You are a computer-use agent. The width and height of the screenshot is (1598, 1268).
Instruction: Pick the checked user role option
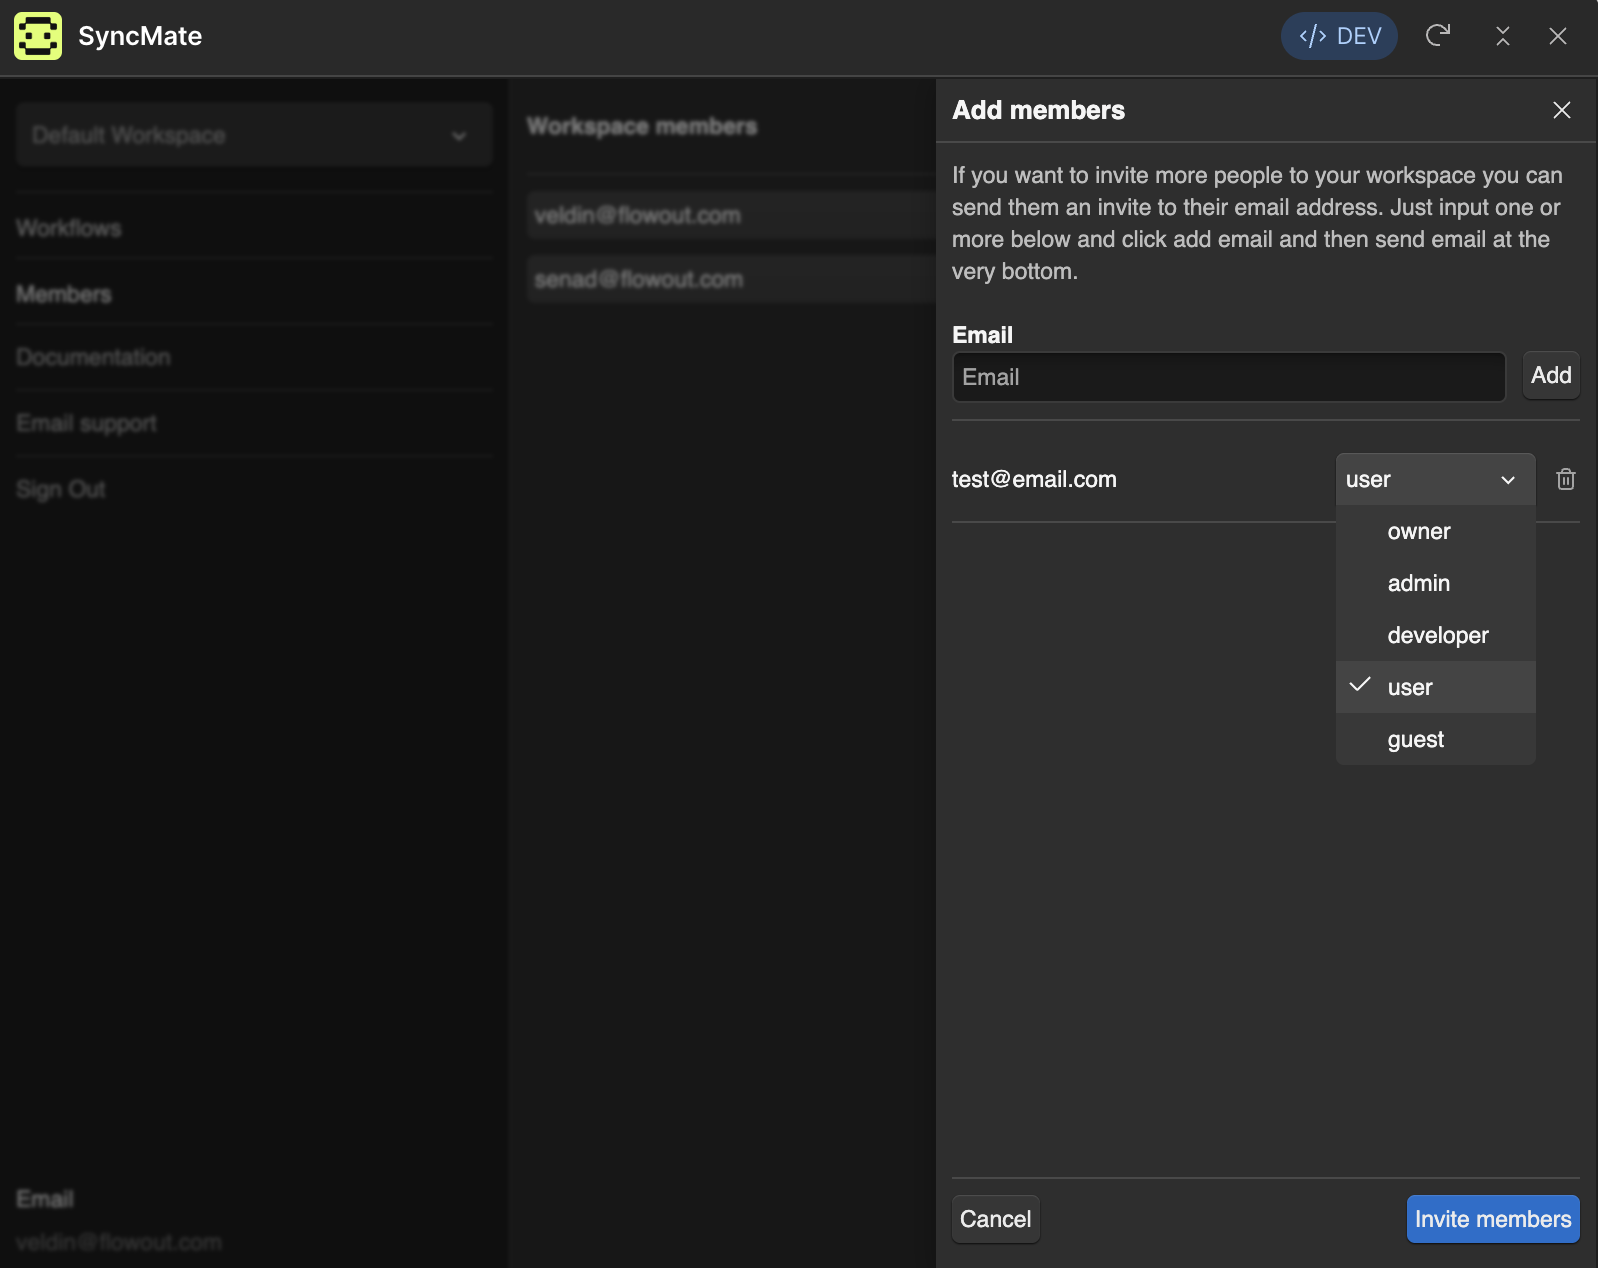click(1410, 688)
